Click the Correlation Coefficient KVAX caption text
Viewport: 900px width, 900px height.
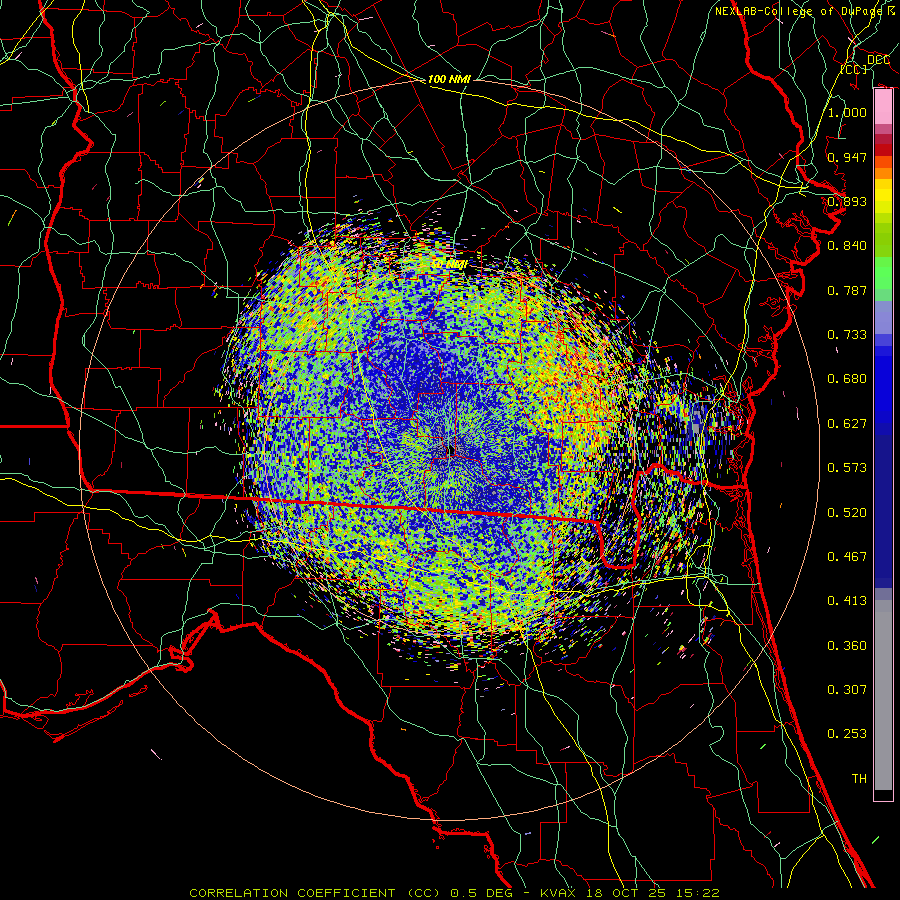(454, 893)
